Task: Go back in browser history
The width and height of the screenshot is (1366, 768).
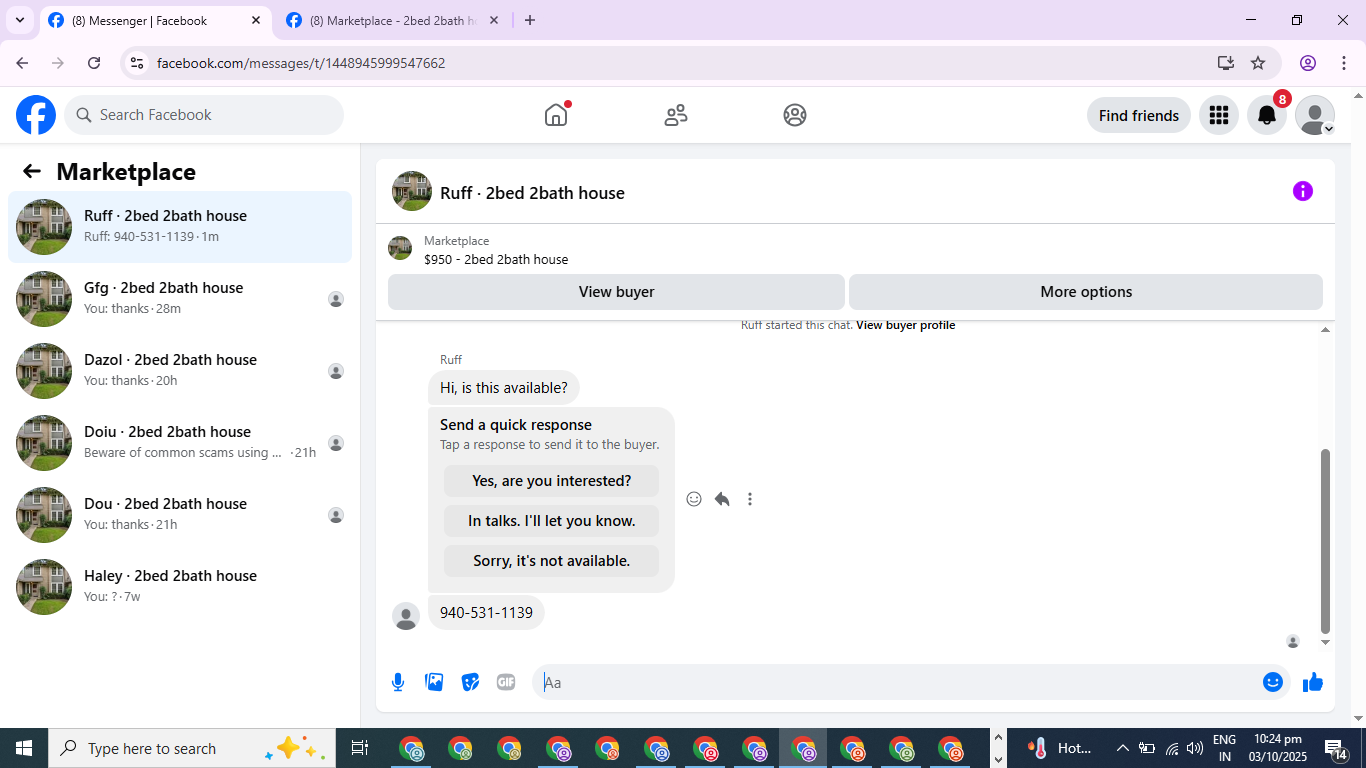Action: click(x=22, y=63)
